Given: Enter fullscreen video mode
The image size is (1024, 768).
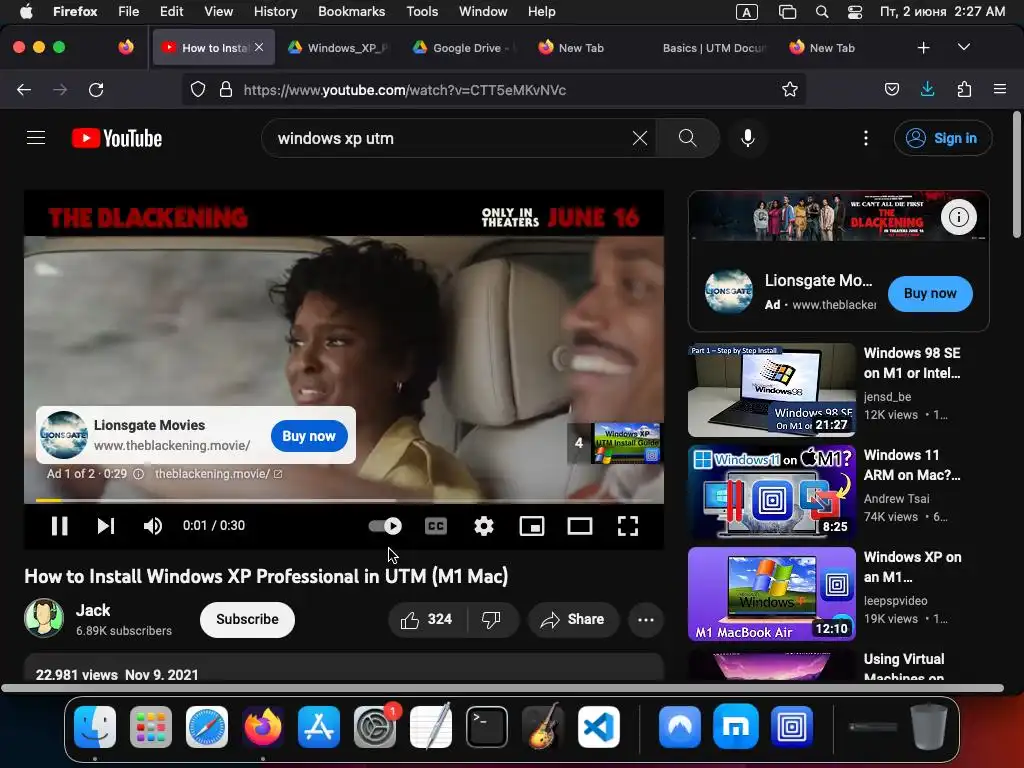Looking at the screenshot, I should (628, 526).
